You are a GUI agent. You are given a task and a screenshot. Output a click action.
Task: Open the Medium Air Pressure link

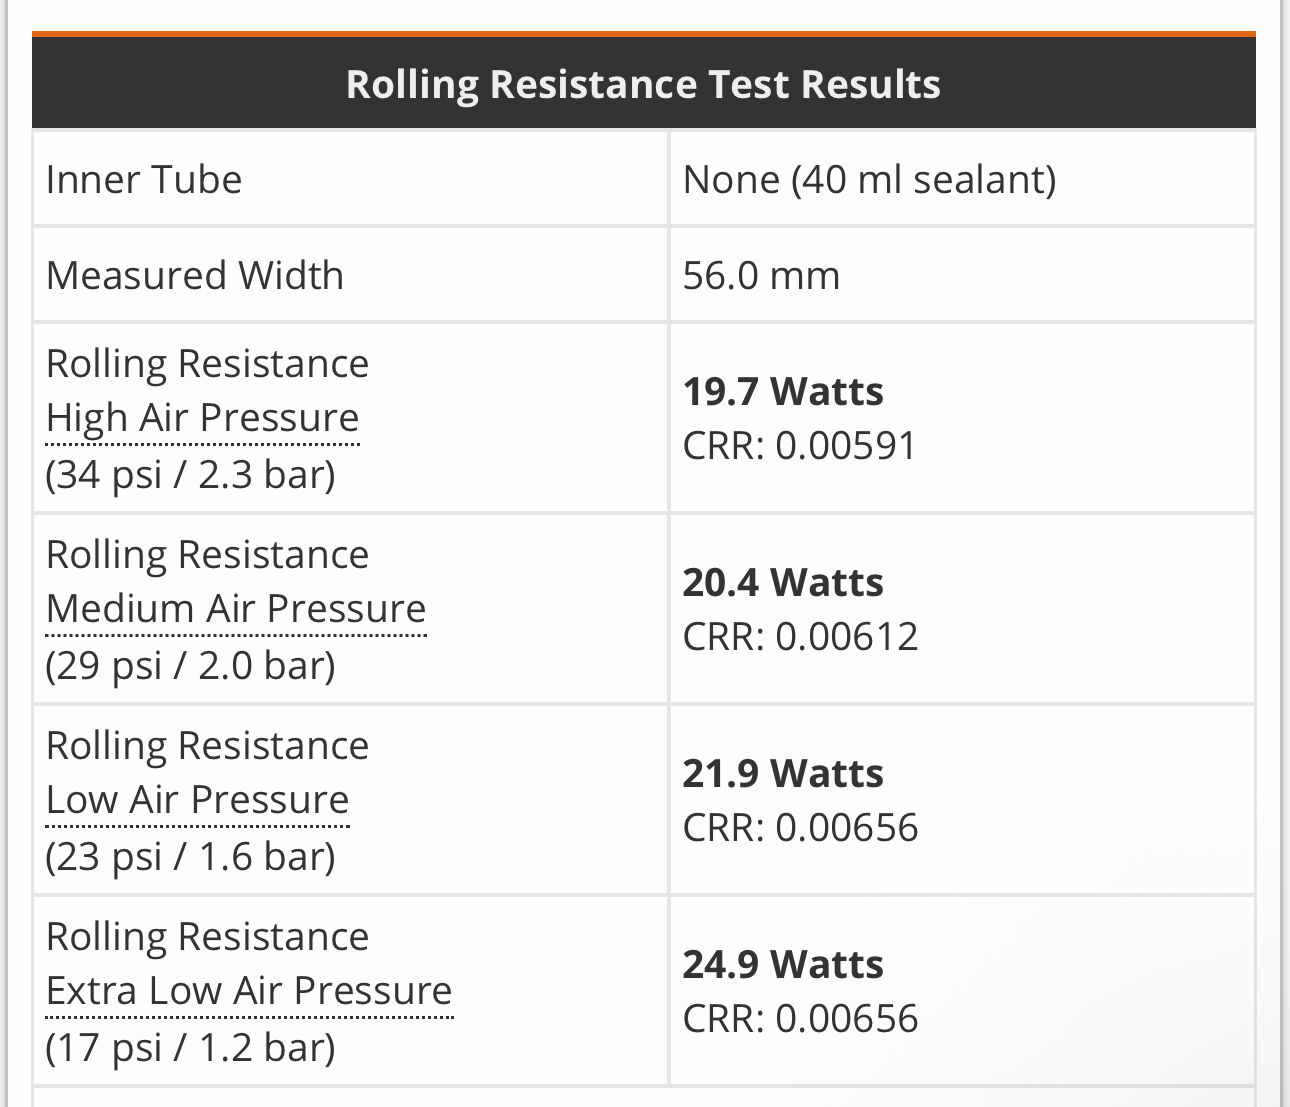[x=236, y=609]
